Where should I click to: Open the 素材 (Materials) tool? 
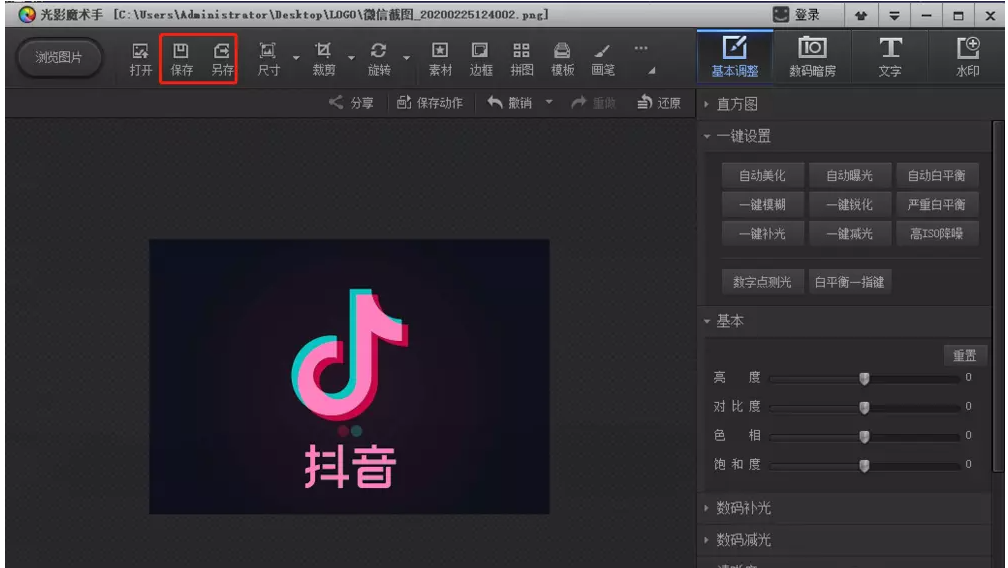[x=440, y=58]
